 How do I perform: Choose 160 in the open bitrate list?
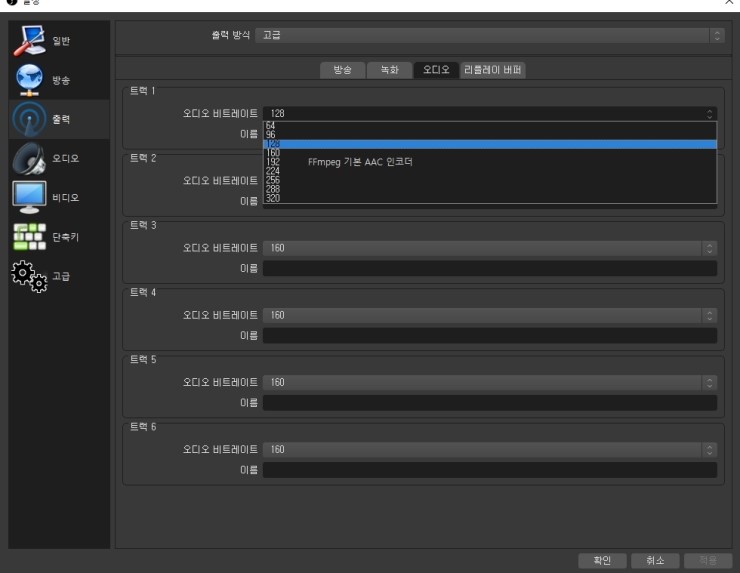pyautogui.click(x=490, y=153)
